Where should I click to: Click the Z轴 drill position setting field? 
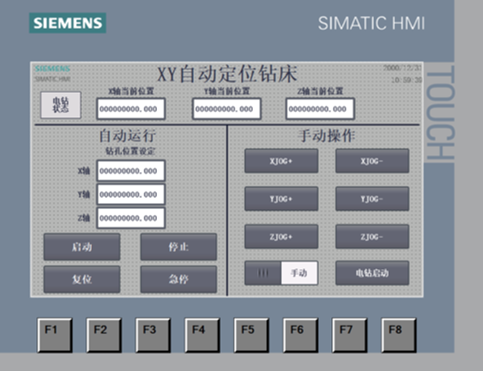(x=131, y=218)
